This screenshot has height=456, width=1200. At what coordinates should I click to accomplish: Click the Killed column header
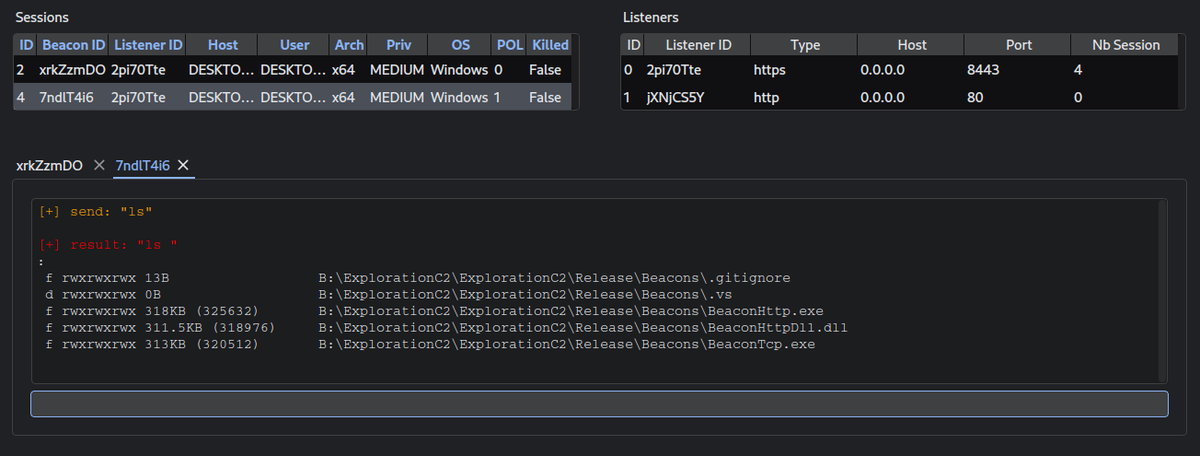(x=550, y=45)
